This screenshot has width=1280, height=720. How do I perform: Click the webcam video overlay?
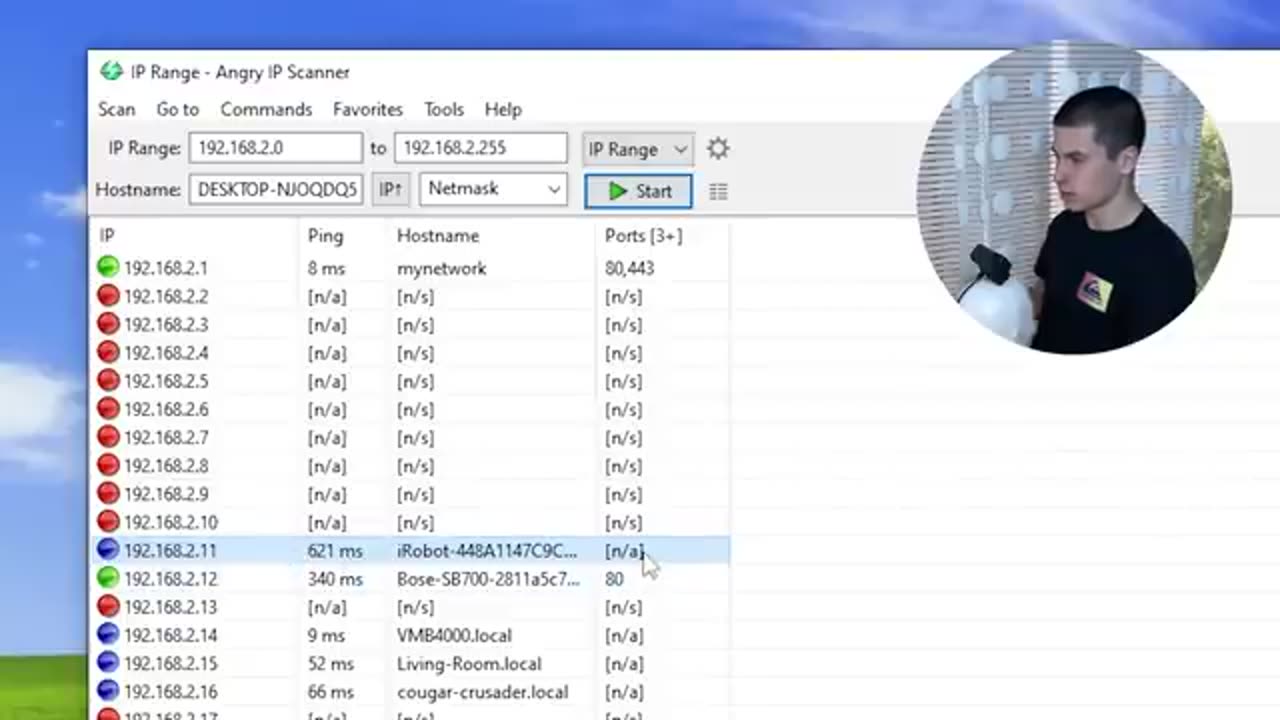tap(1073, 197)
